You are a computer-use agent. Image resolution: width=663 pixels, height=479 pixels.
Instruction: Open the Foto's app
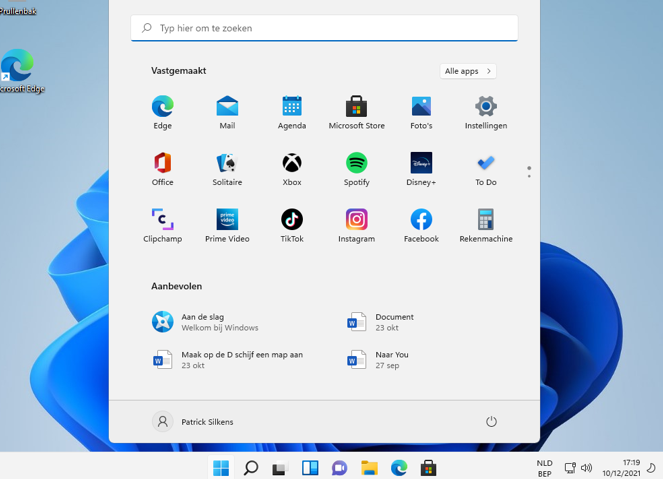[x=421, y=112]
